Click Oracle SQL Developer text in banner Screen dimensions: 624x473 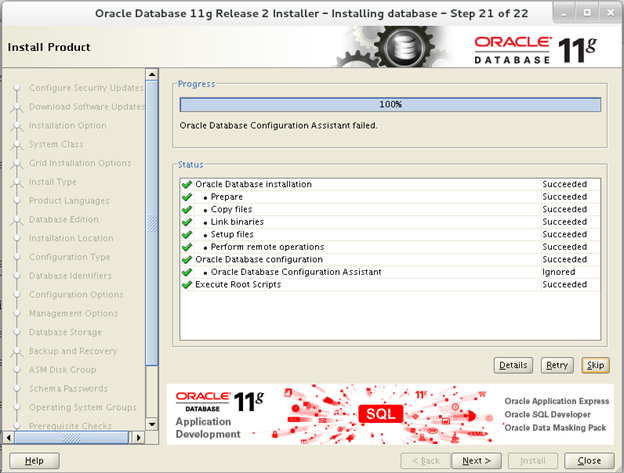tap(547, 415)
